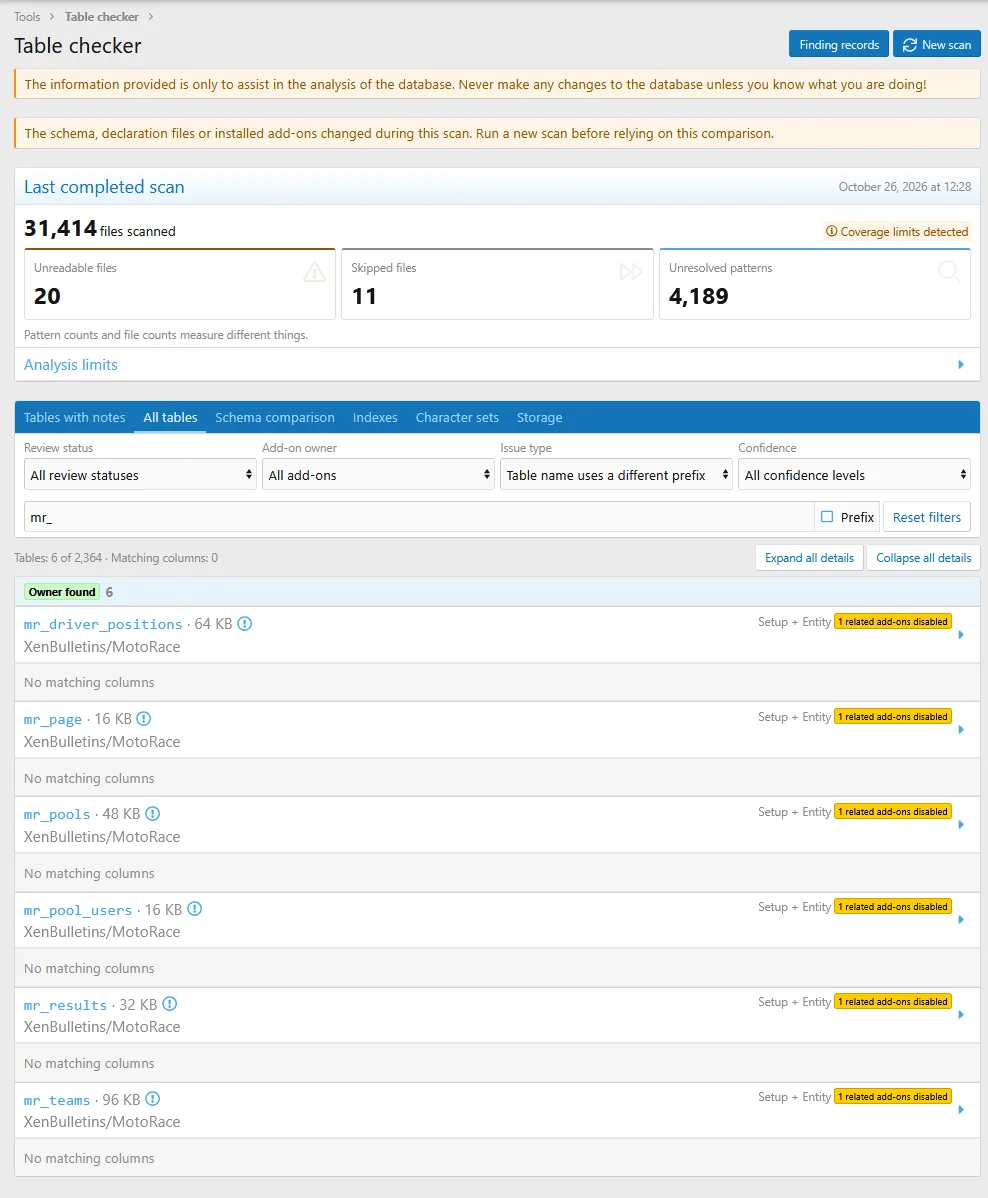Click disabled add-ons badge on mr_page row
The width and height of the screenshot is (988, 1198).
point(892,717)
